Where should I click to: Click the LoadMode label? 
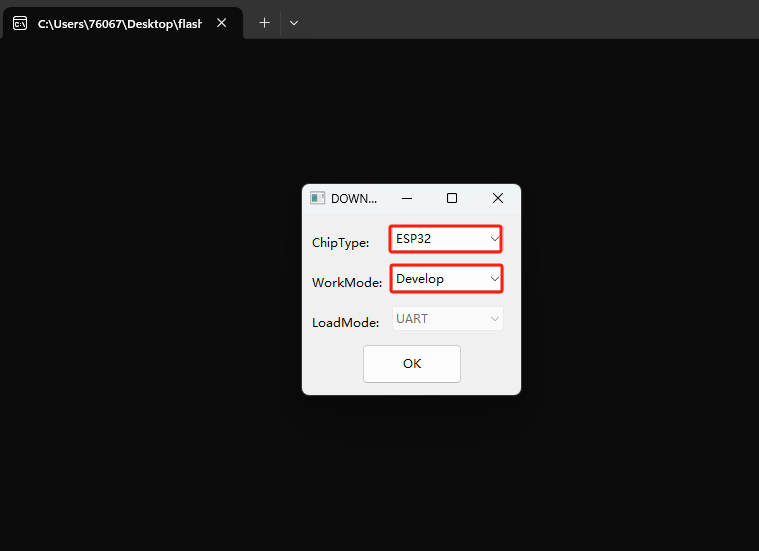click(x=345, y=323)
